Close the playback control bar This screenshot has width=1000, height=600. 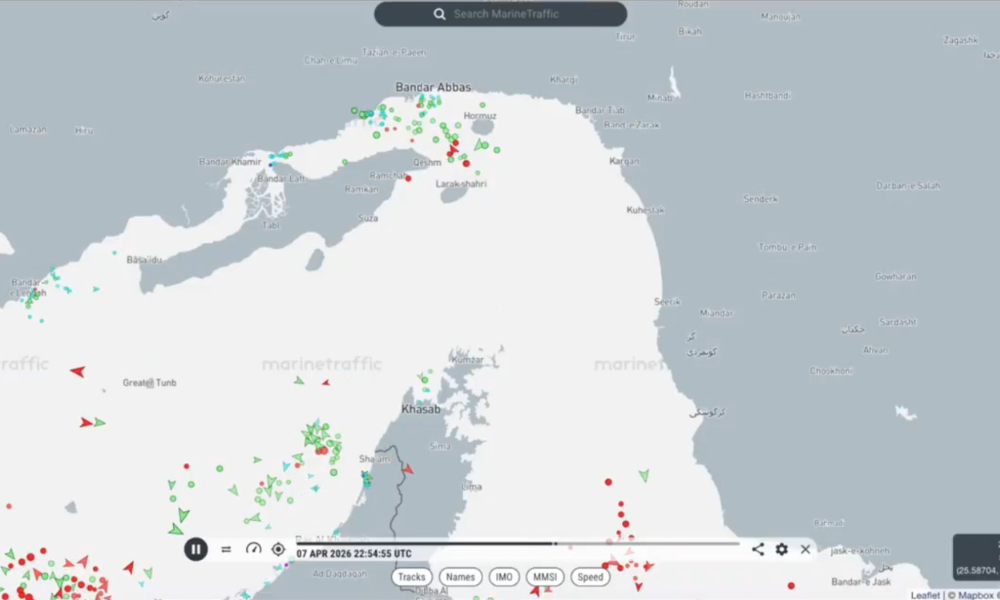tap(805, 549)
